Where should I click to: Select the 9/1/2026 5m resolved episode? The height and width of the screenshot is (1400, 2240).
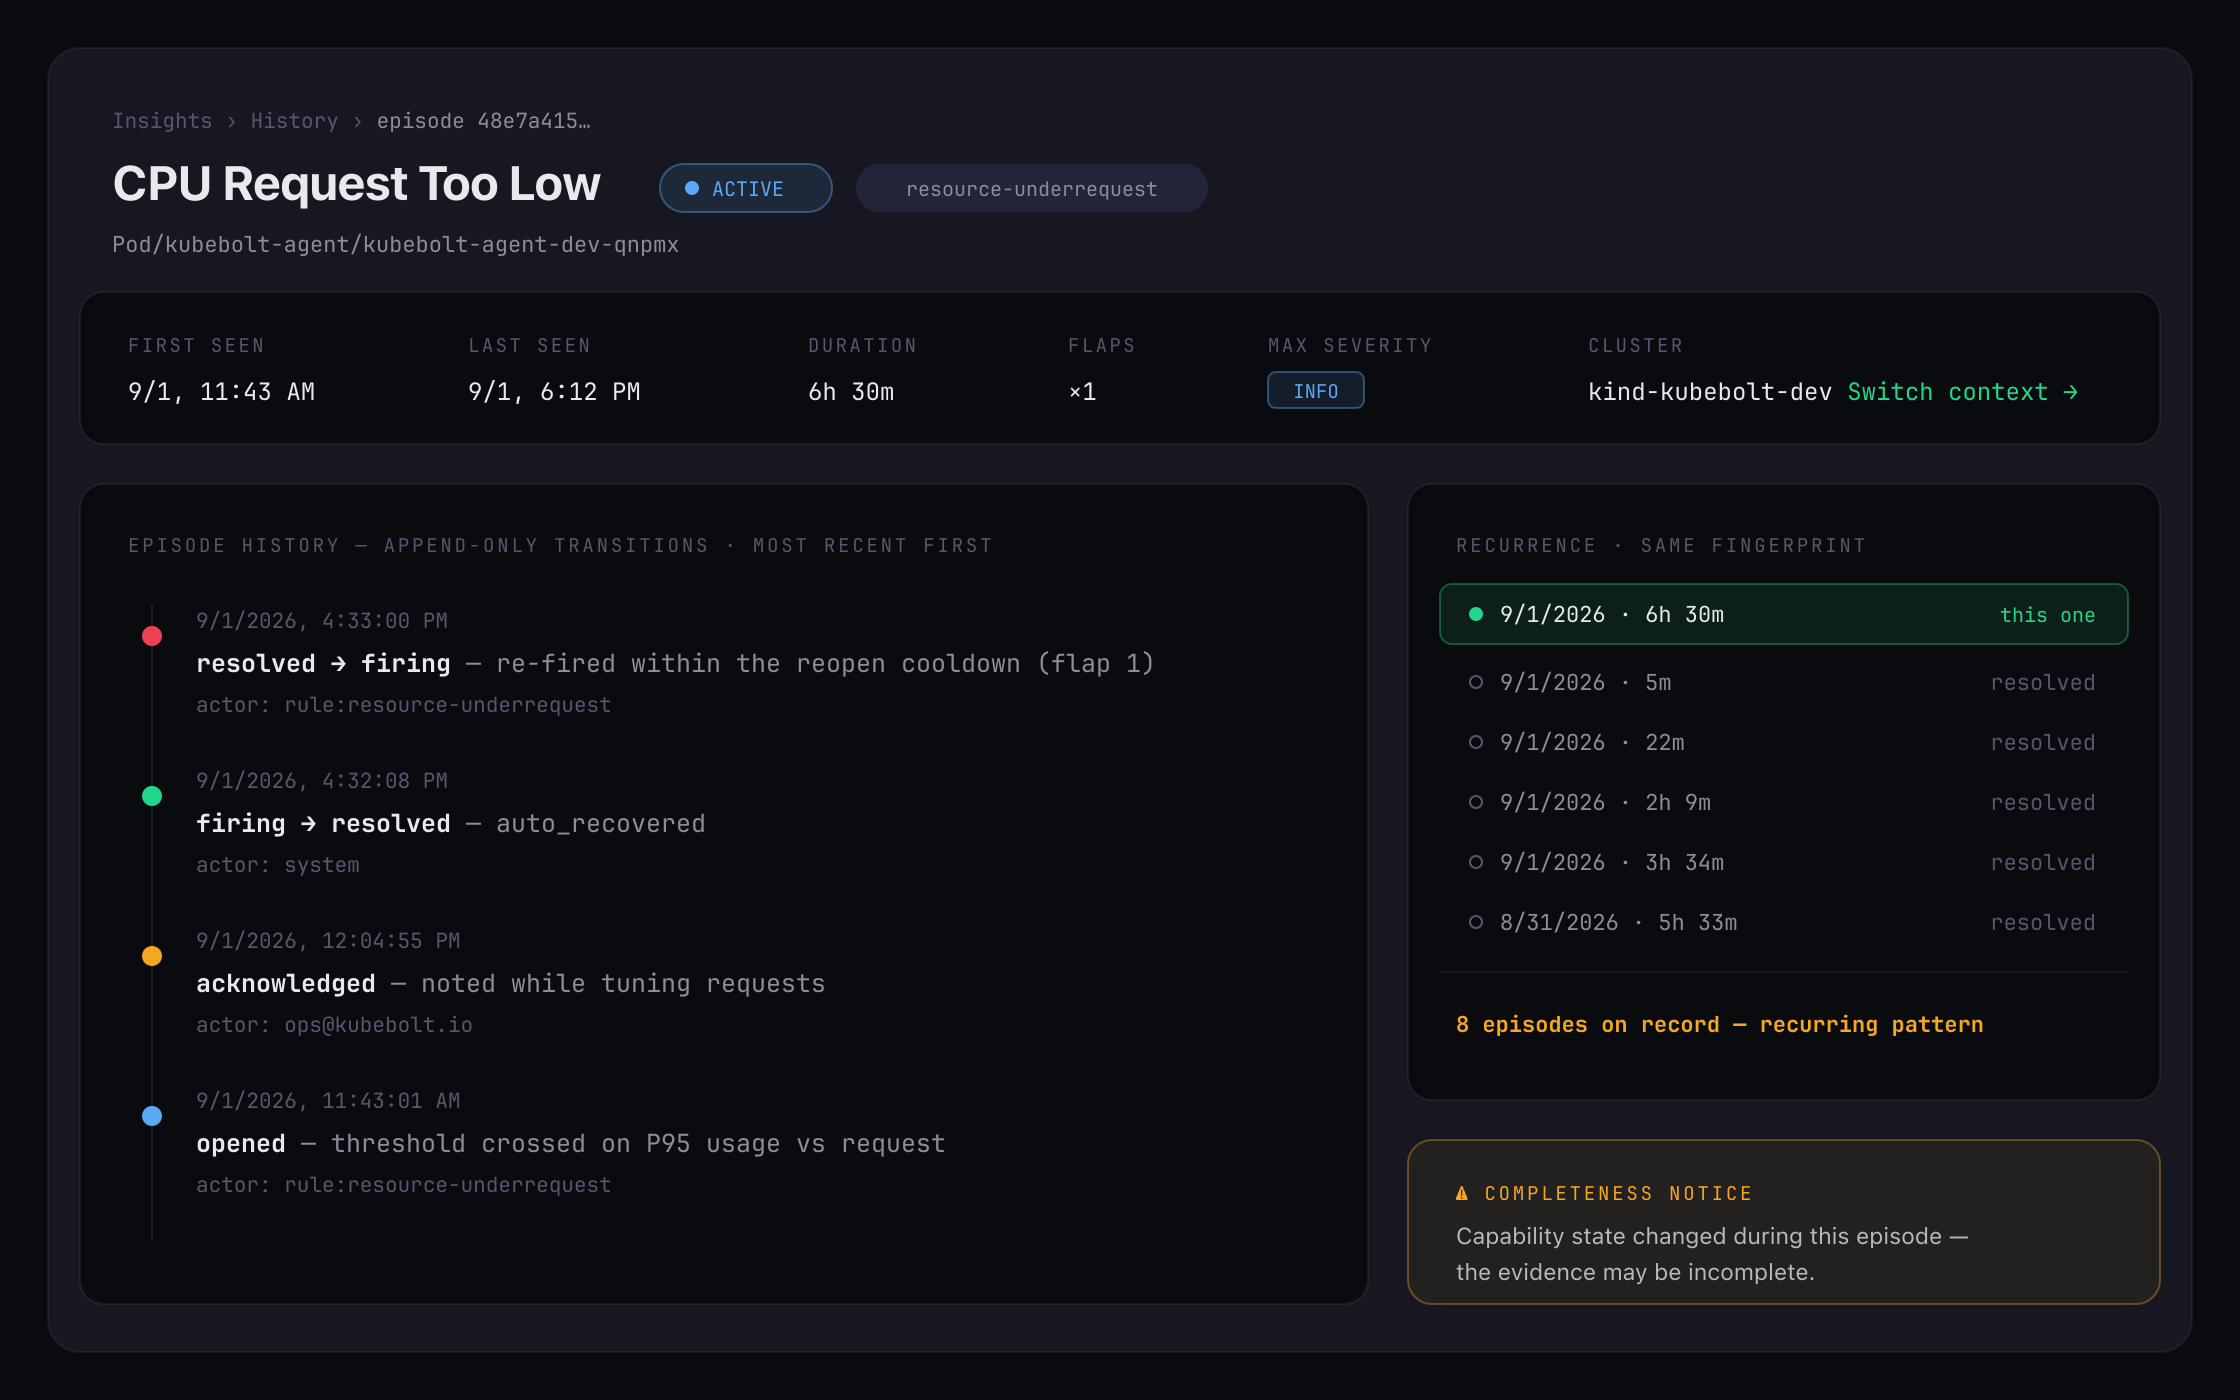[1783, 683]
